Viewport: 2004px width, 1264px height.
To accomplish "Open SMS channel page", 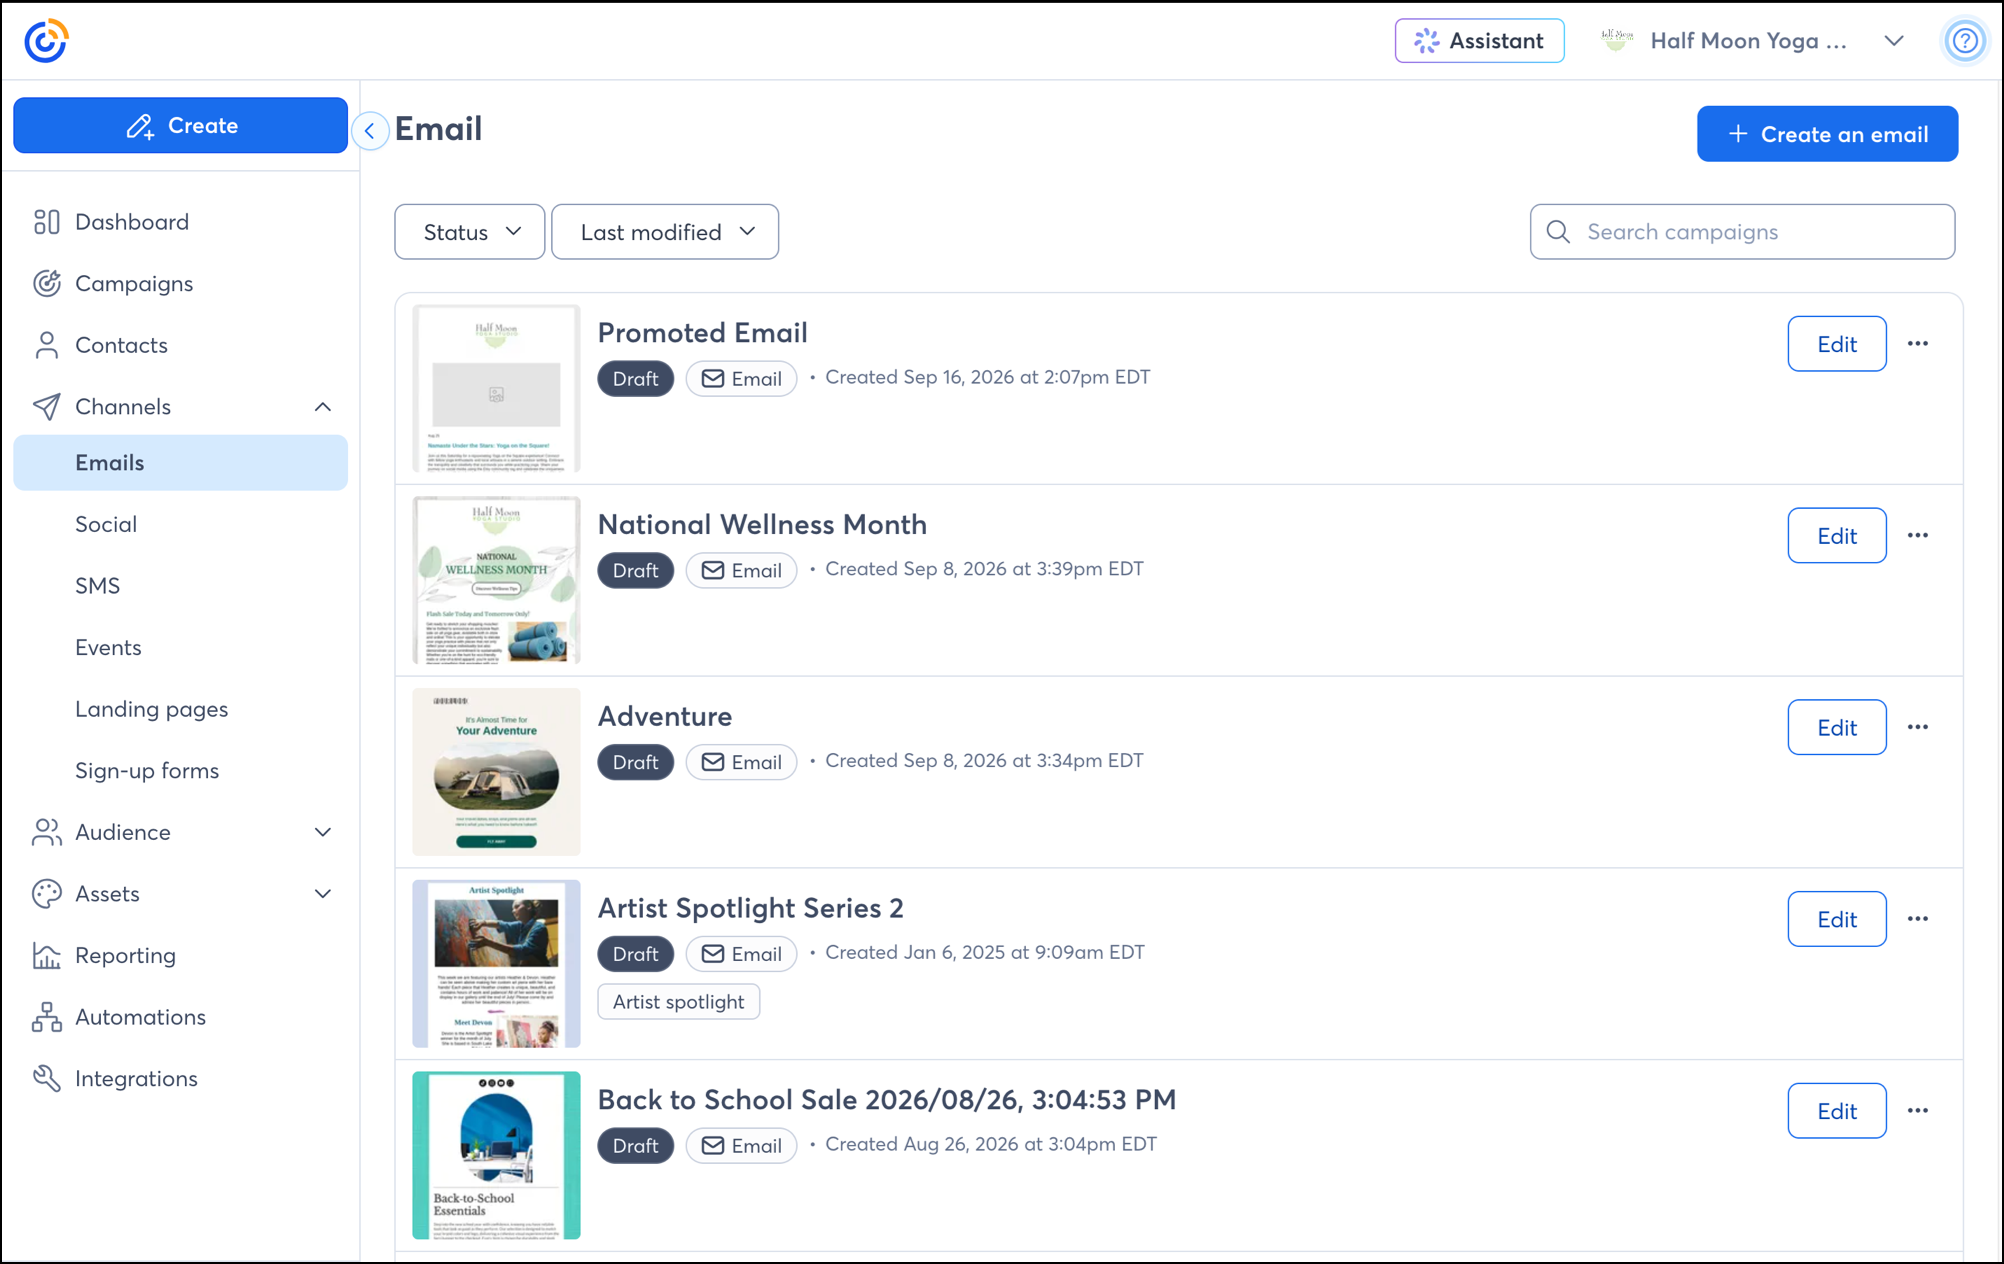I will point(98,586).
